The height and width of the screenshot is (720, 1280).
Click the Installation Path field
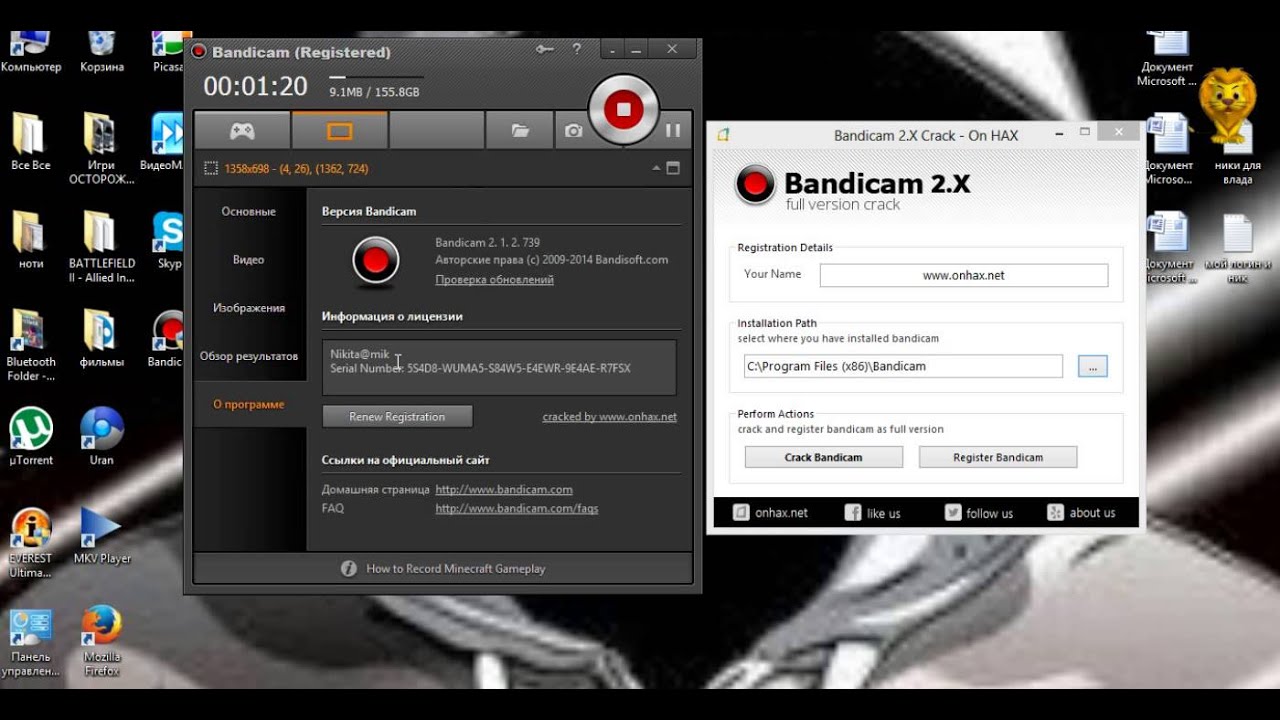903,366
